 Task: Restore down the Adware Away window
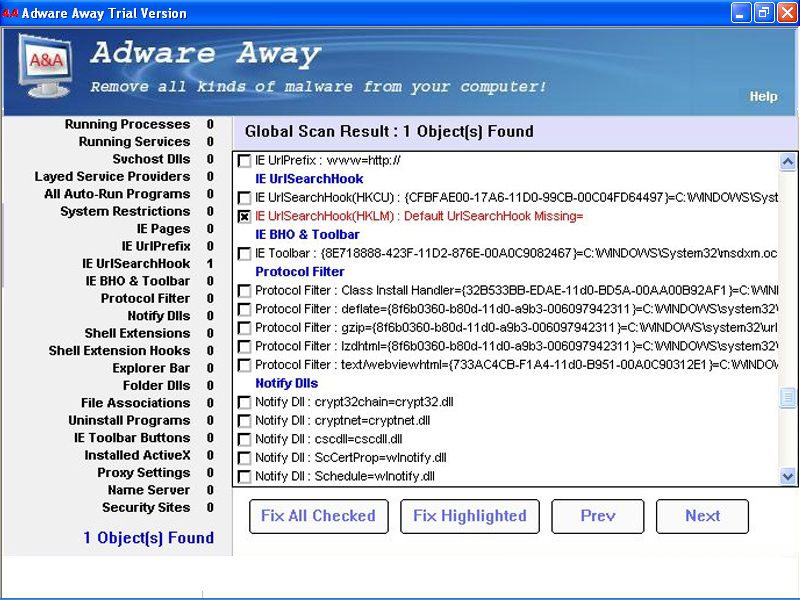(x=763, y=13)
